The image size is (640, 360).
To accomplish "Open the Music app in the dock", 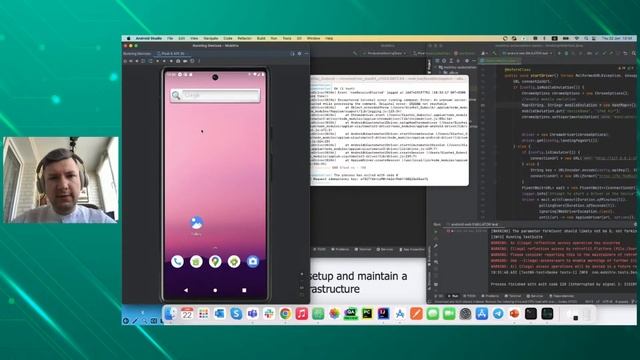I will 302,313.
